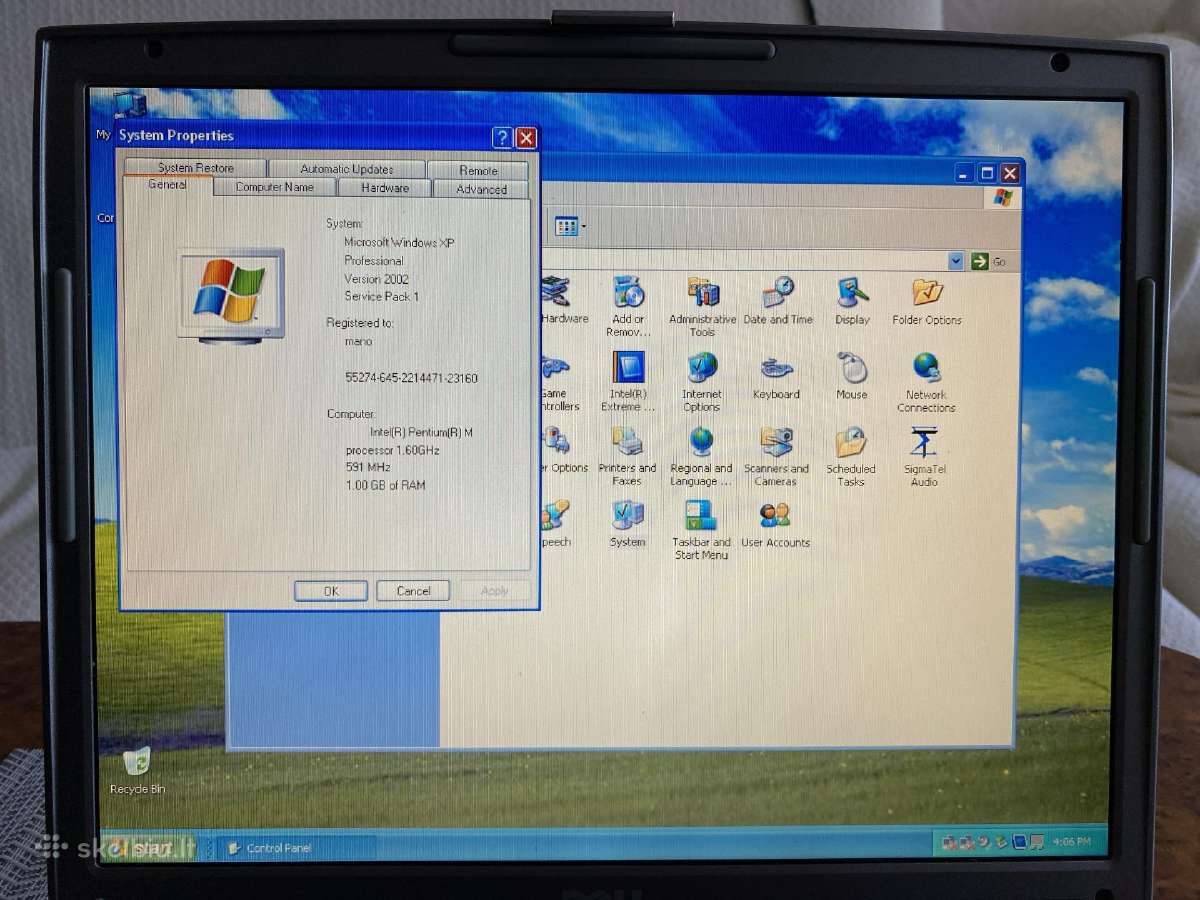Open the Power Options icon
This screenshot has width=1200, height=900.
pos(563,449)
